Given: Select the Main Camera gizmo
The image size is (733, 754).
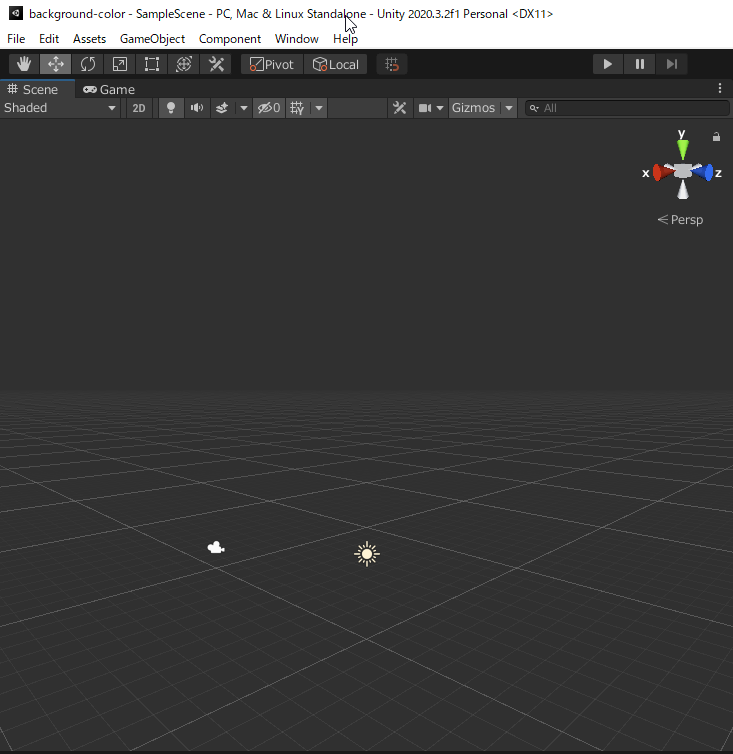Looking at the screenshot, I should [x=216, y=547].
